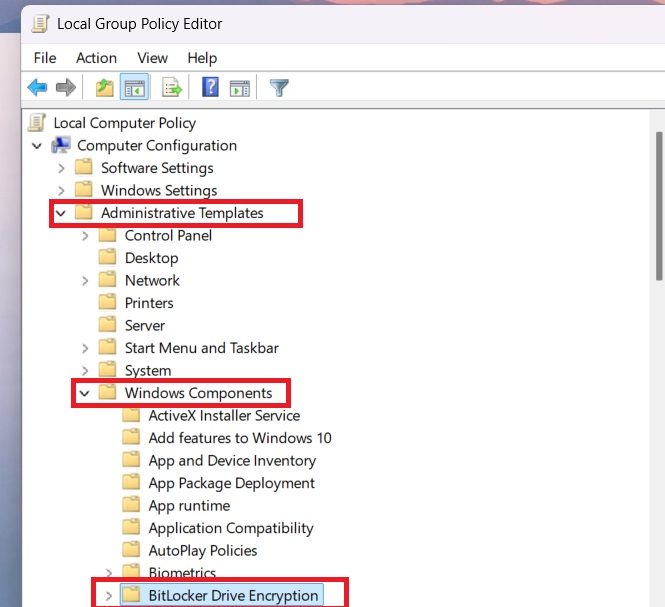Select BitLocker Drive Encryption label
This screenshot has width=665, height=607.
pos(233,596)
